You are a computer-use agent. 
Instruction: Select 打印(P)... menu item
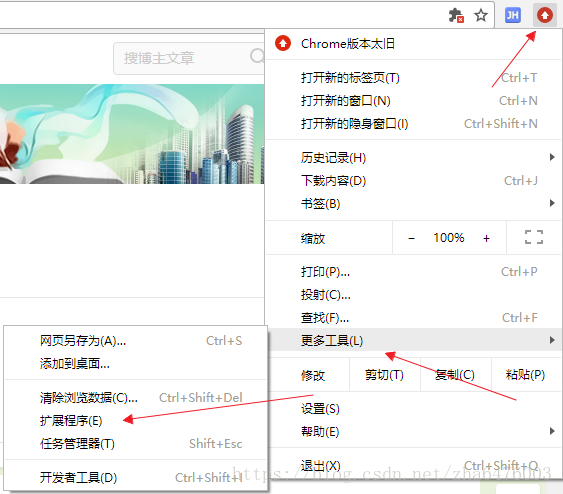(413, 272)
